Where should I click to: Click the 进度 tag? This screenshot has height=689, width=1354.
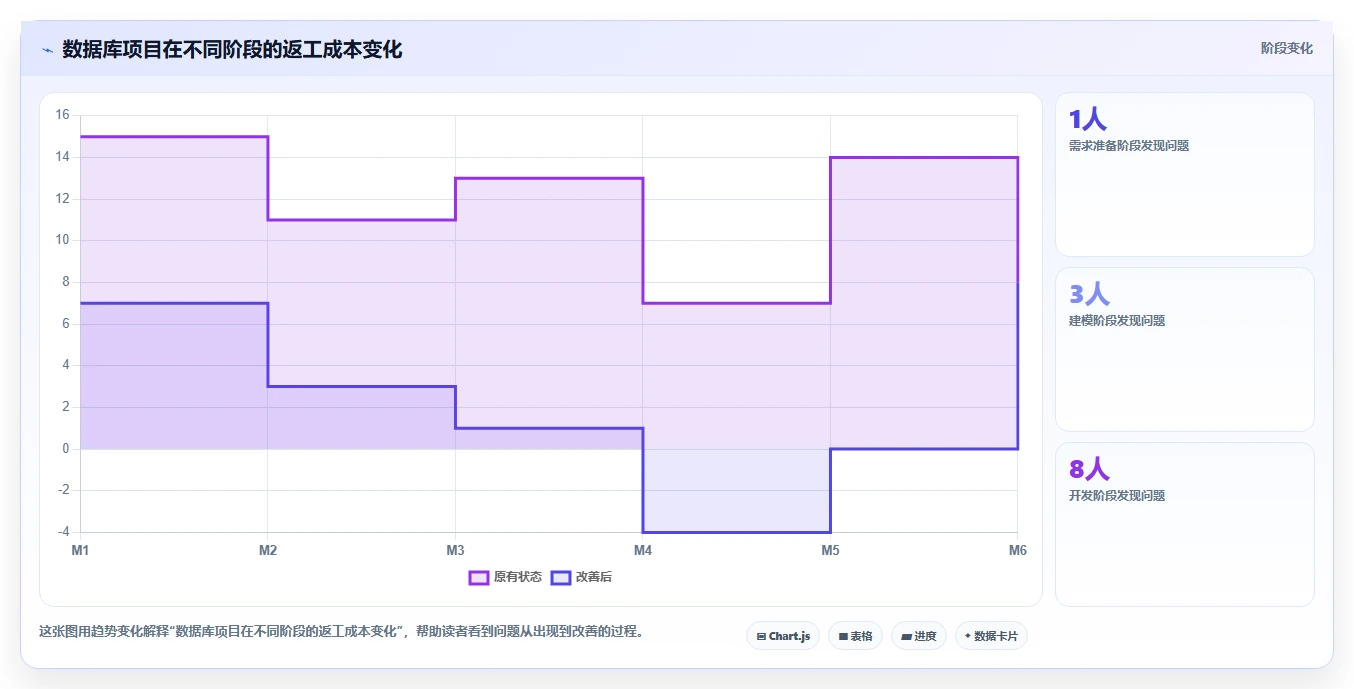pos(918,636)
